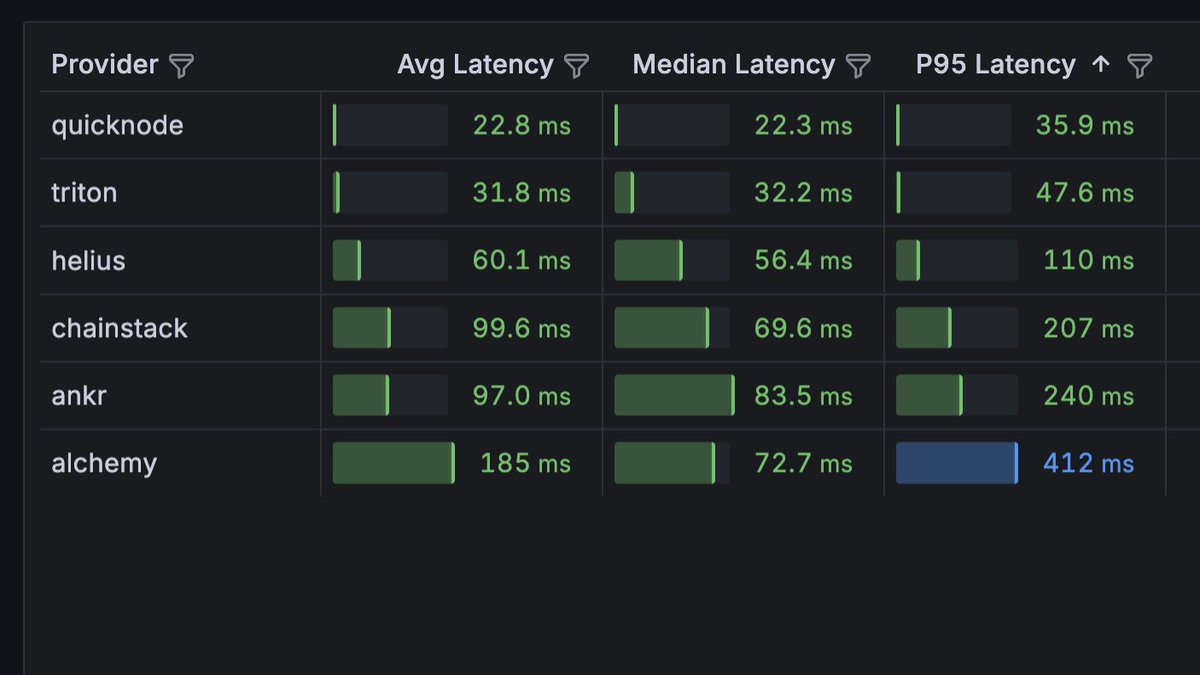
Task: Toggle the P95 Latency sort arrow
Action: tap(1101, 65)
